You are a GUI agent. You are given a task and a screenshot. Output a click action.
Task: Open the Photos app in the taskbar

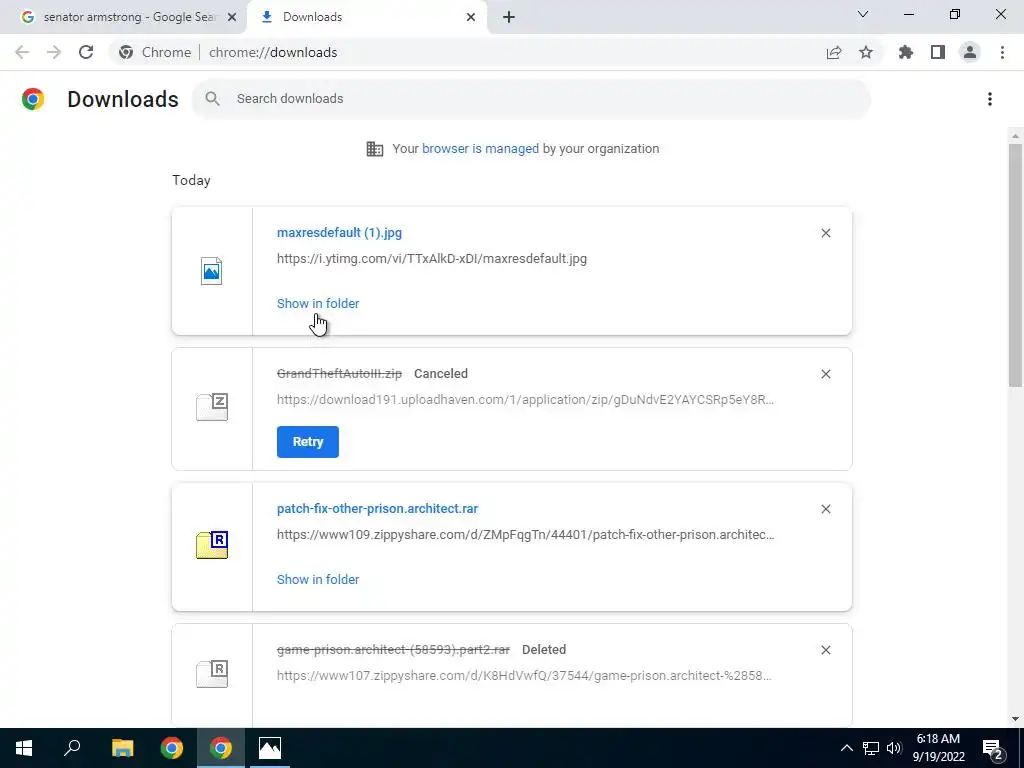(270, 748)
